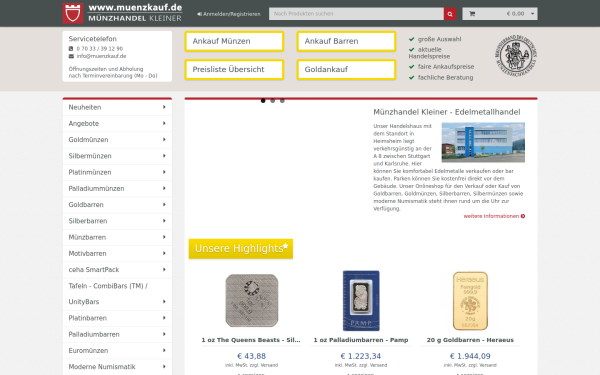Screen dimensions: 600x375
Task: Open the Angebote category
Action: 117,124
